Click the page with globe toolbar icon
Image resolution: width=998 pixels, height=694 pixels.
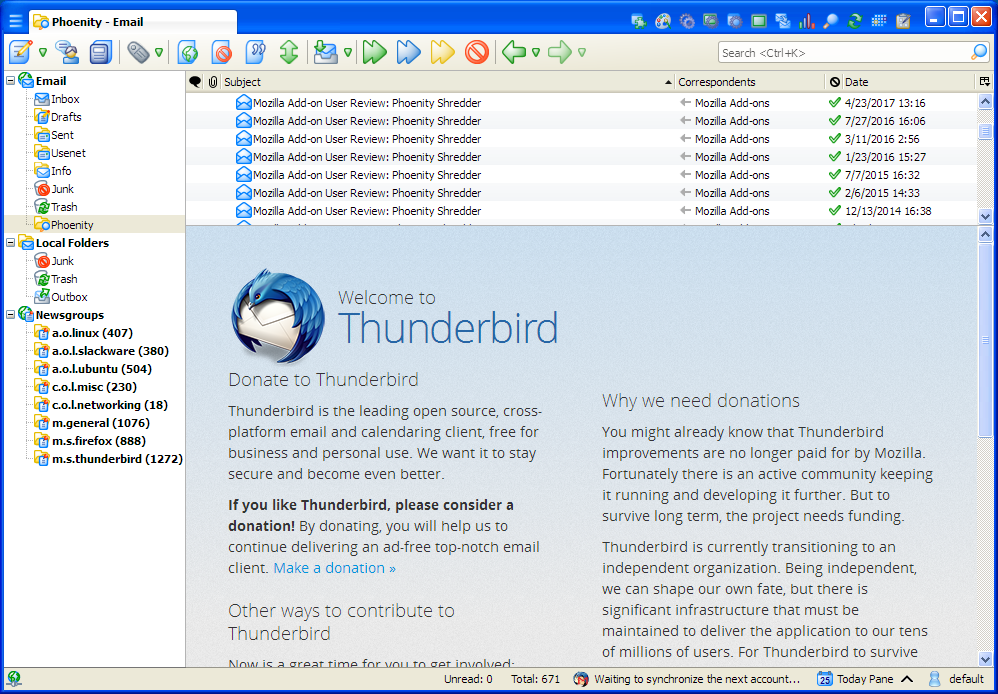coord(188,52)
